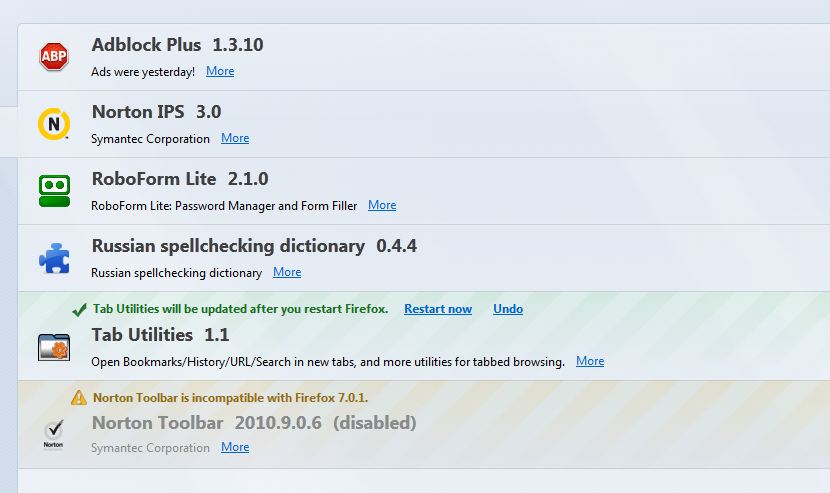This screenshot has width=830, height=493.
Task: Open More link in Tab Utilities description
Action: click(x=590, y=361)
